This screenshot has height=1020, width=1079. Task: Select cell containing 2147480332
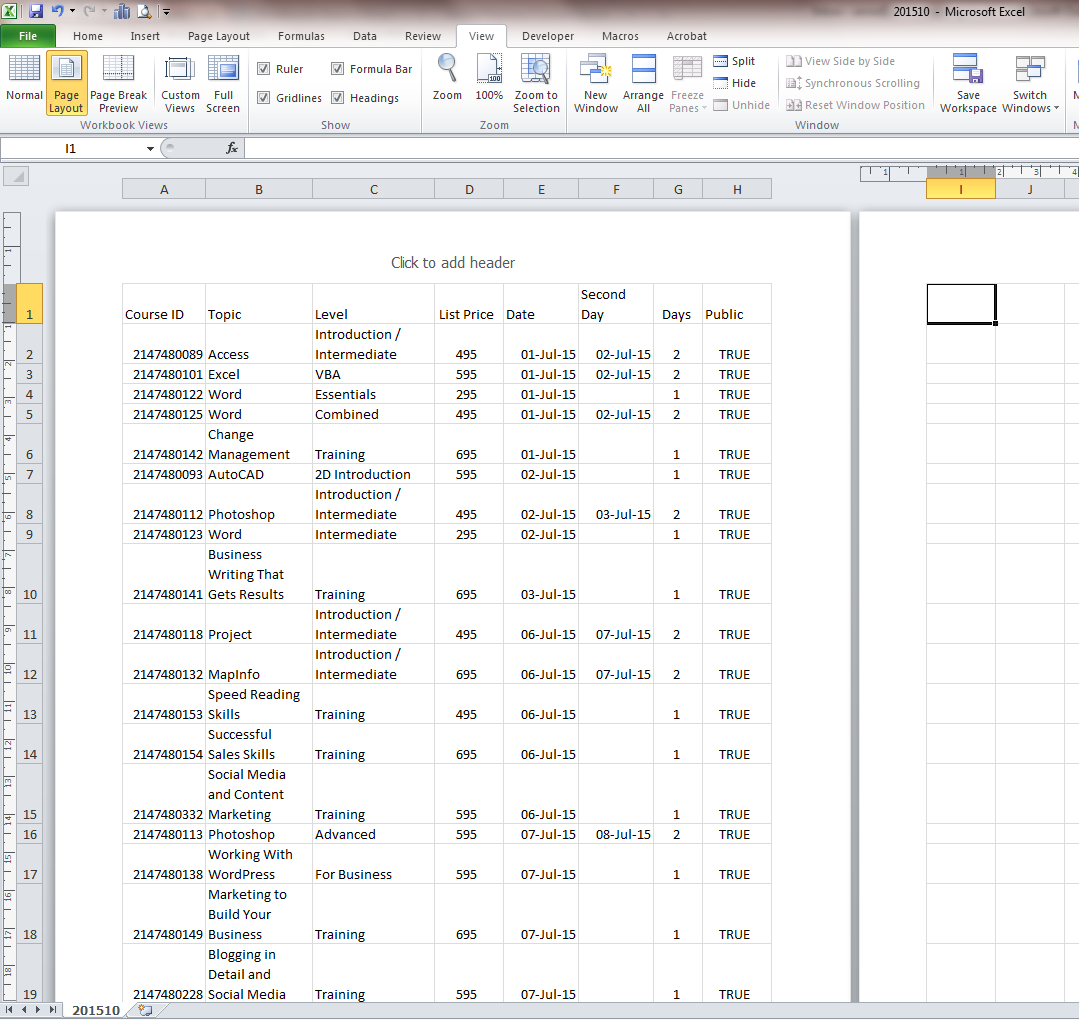tap(164, 794)
